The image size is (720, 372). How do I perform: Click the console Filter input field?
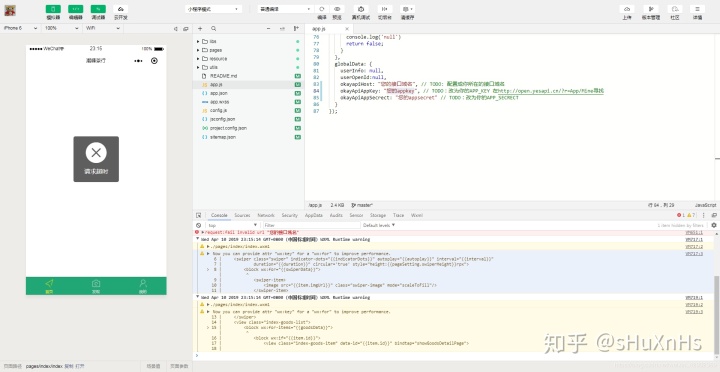click(312, 225)
